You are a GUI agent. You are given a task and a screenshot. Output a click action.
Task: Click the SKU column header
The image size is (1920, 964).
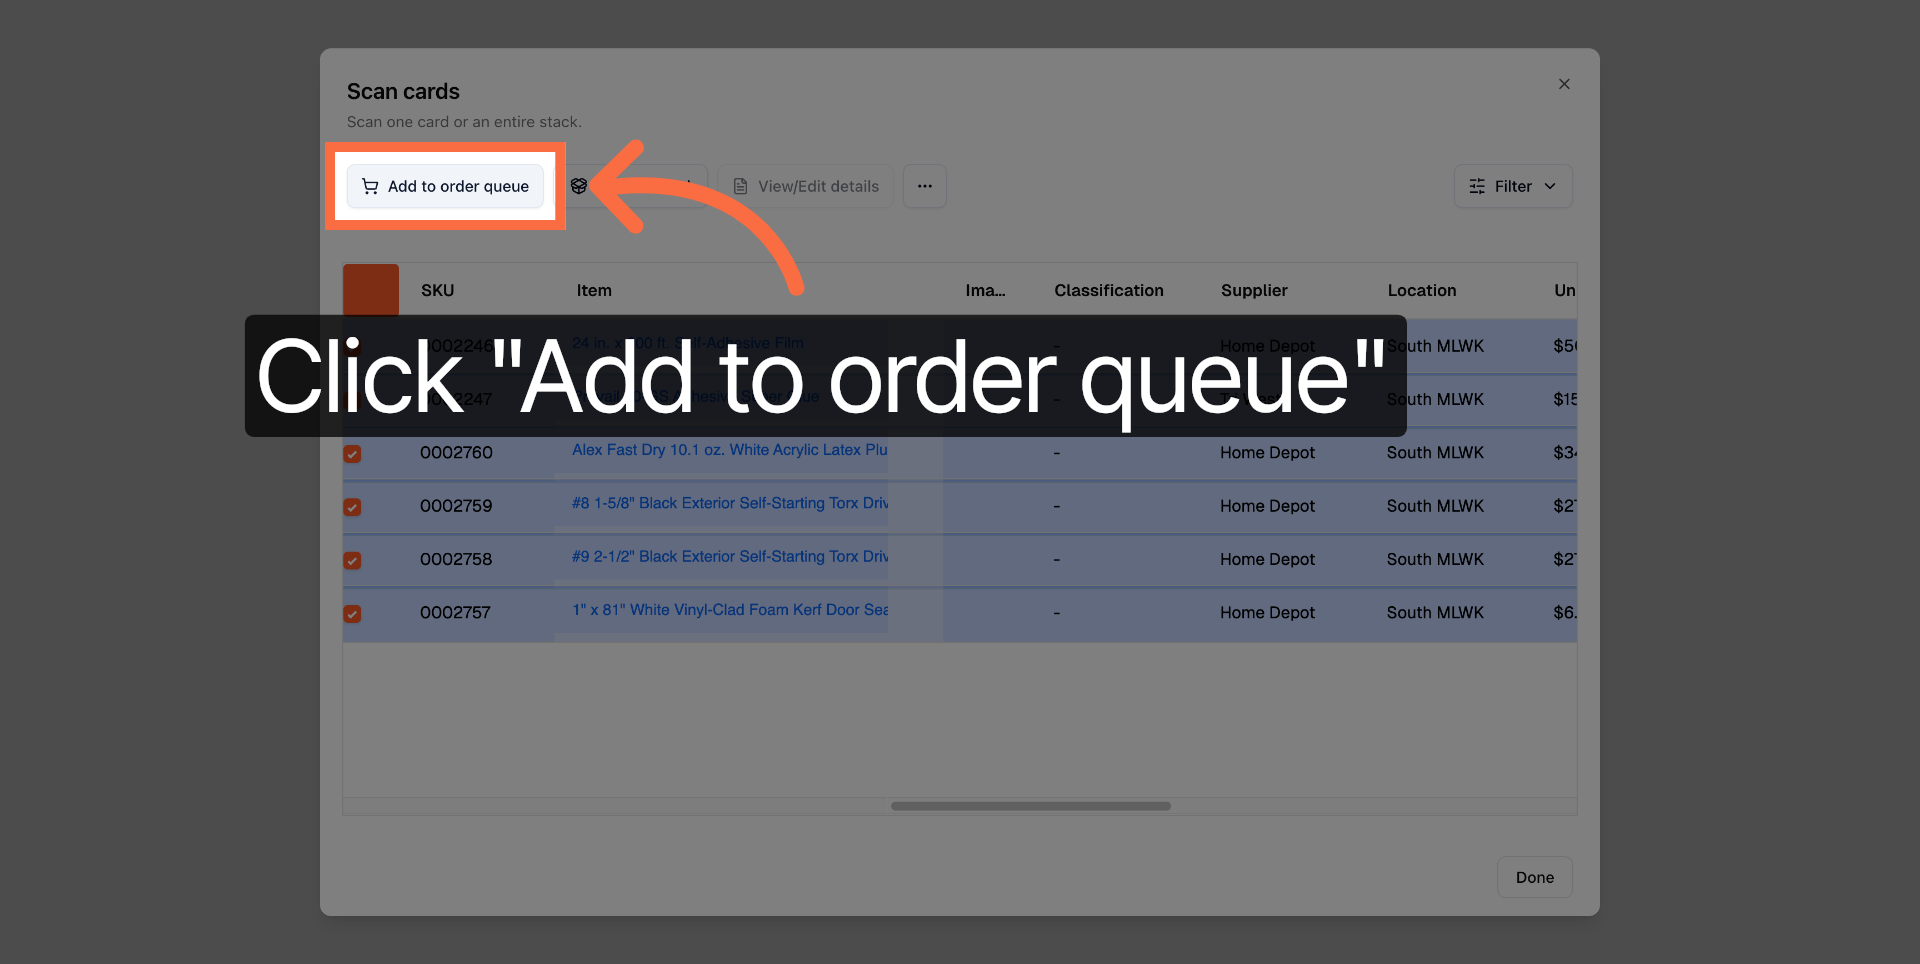(x=437, y=290)
